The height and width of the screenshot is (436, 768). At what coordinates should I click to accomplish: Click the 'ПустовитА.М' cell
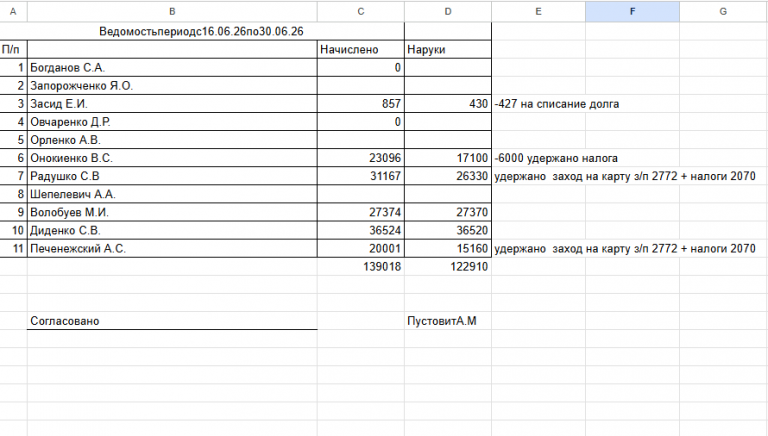[448, 321]
